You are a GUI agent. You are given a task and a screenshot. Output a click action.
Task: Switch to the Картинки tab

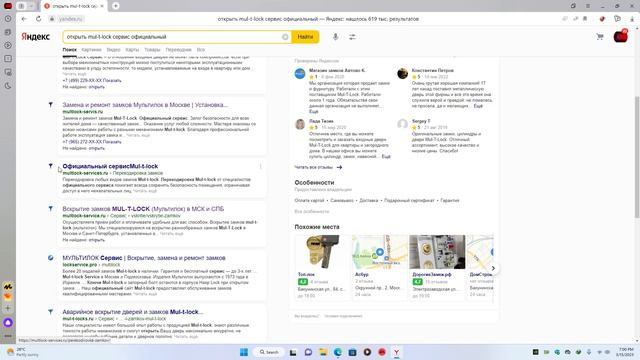click(x=91, y=50)
